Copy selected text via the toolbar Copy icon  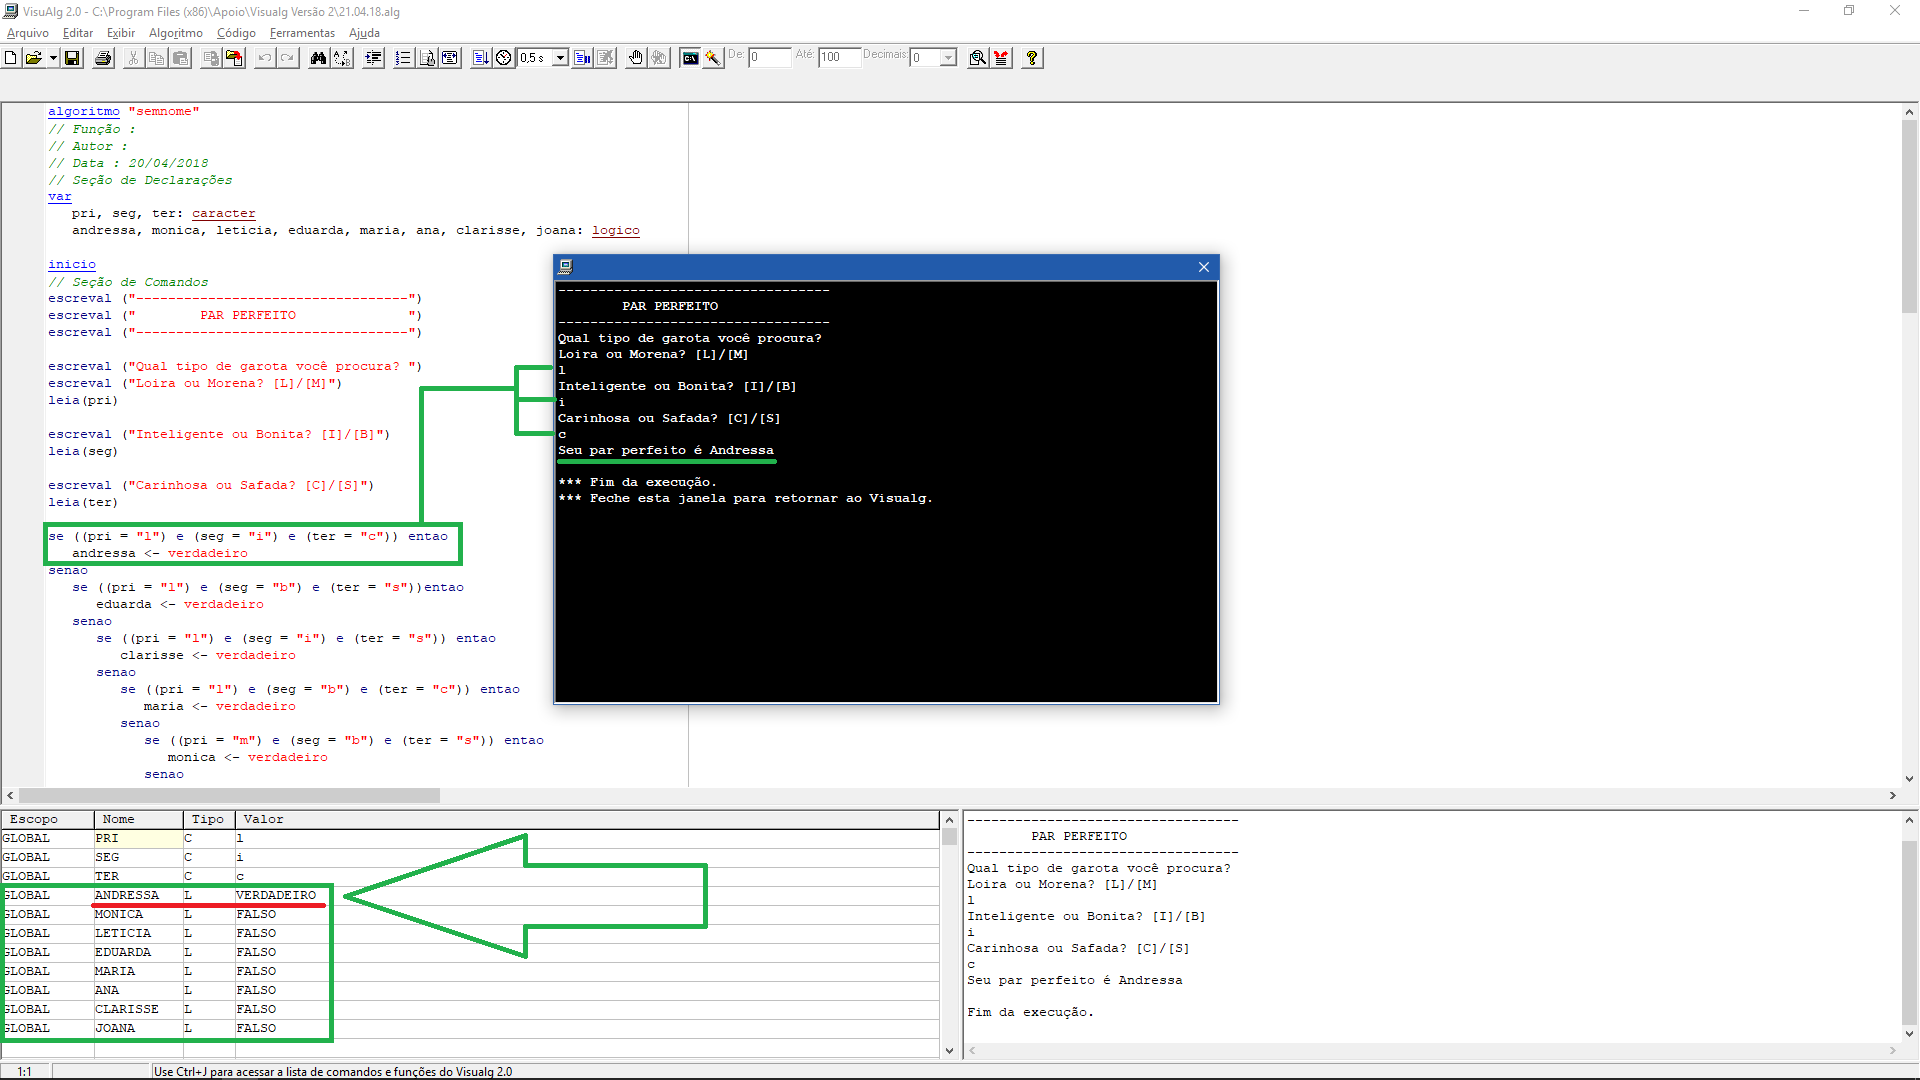tap(157, 58)
